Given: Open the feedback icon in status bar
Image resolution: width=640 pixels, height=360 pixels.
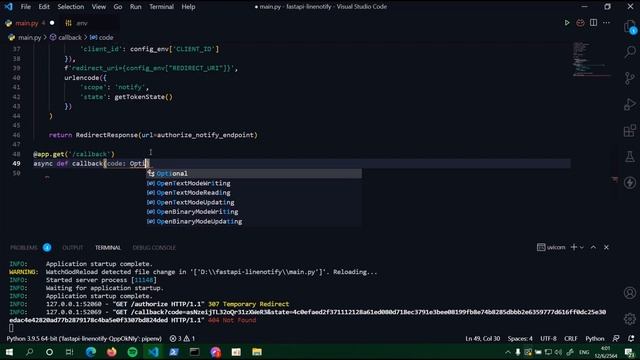Looking at the screenshot, I should (x=616, y=338).
